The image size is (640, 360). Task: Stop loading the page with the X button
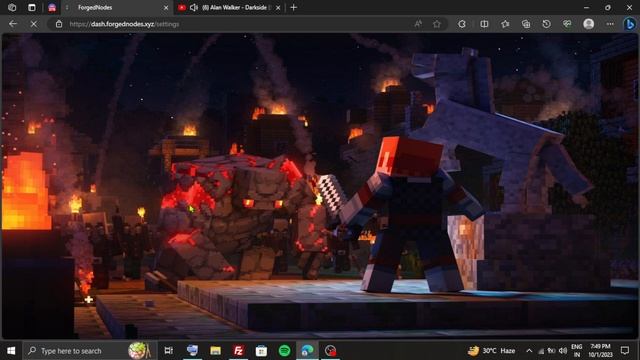click(x=34, y=24)
